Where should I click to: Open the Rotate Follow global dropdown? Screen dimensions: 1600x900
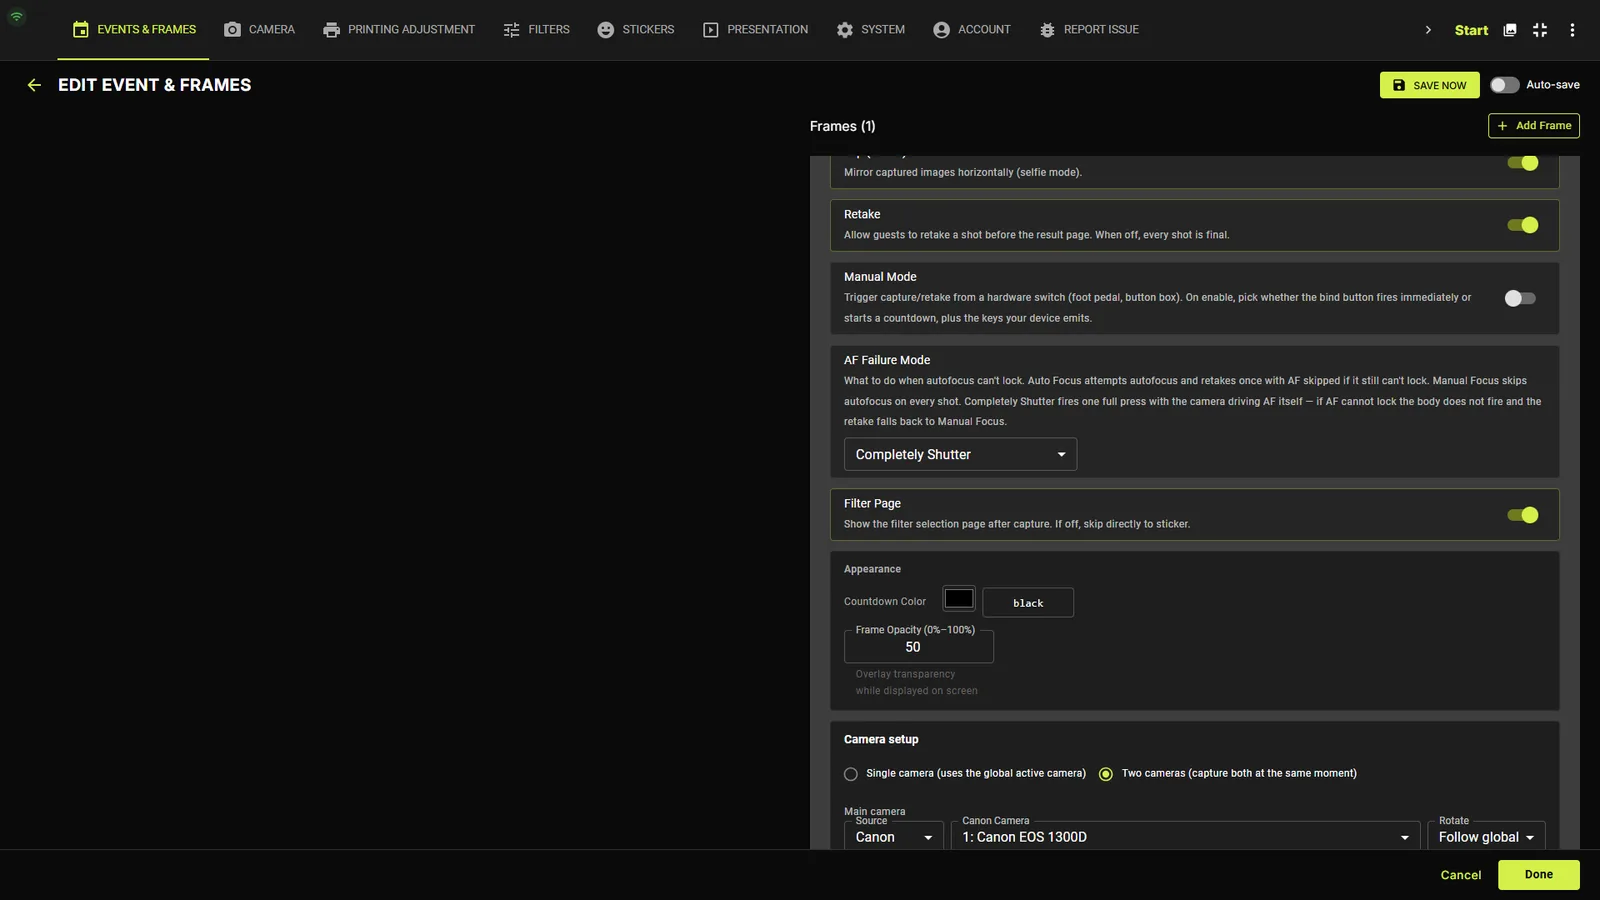pyautogui.click(x=1486, y=836)
